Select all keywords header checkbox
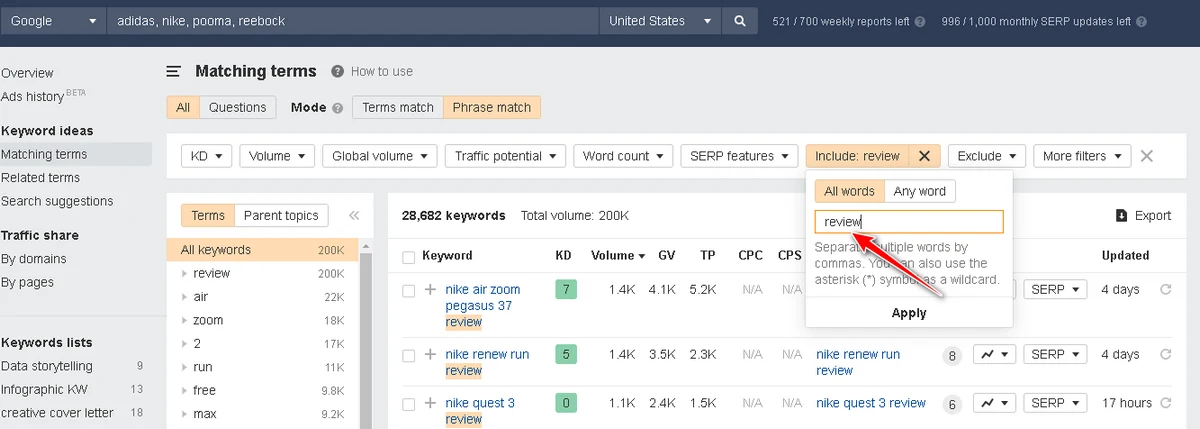Image resolution: width=1200 pixels, height=429 pixels. (408, 257)
